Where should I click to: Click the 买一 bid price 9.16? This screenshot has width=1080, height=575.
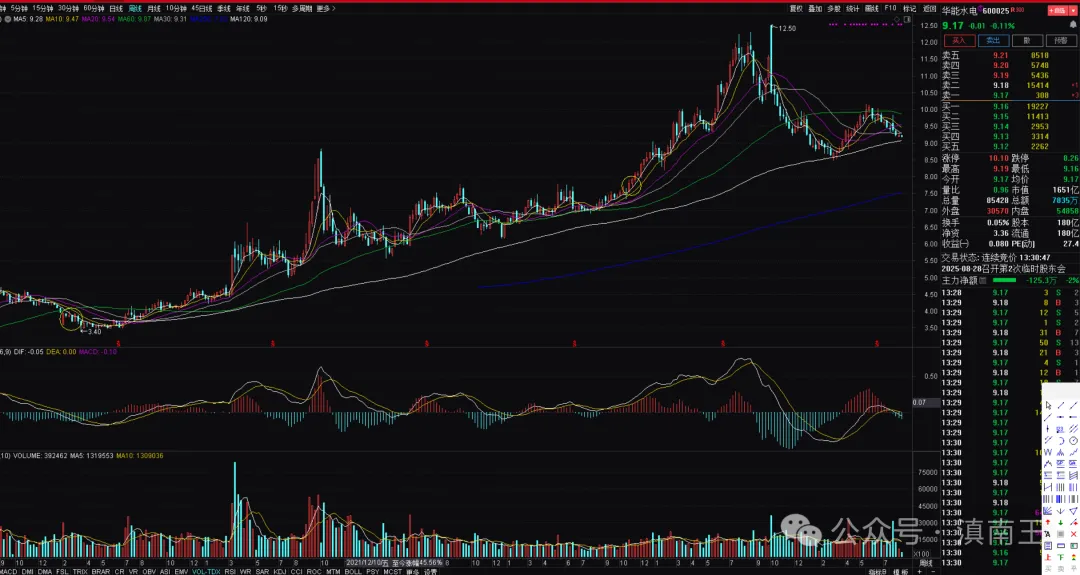1000,107
